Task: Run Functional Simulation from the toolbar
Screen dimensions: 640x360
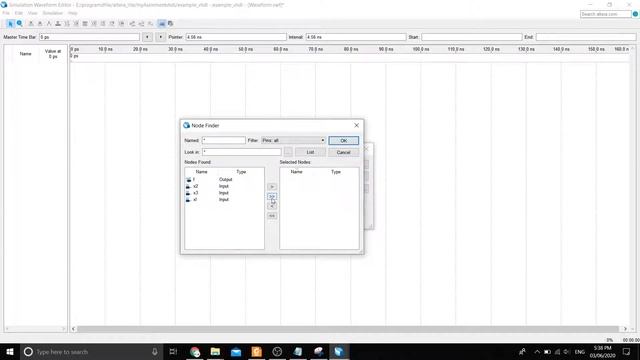Action: tap(132, 24)
